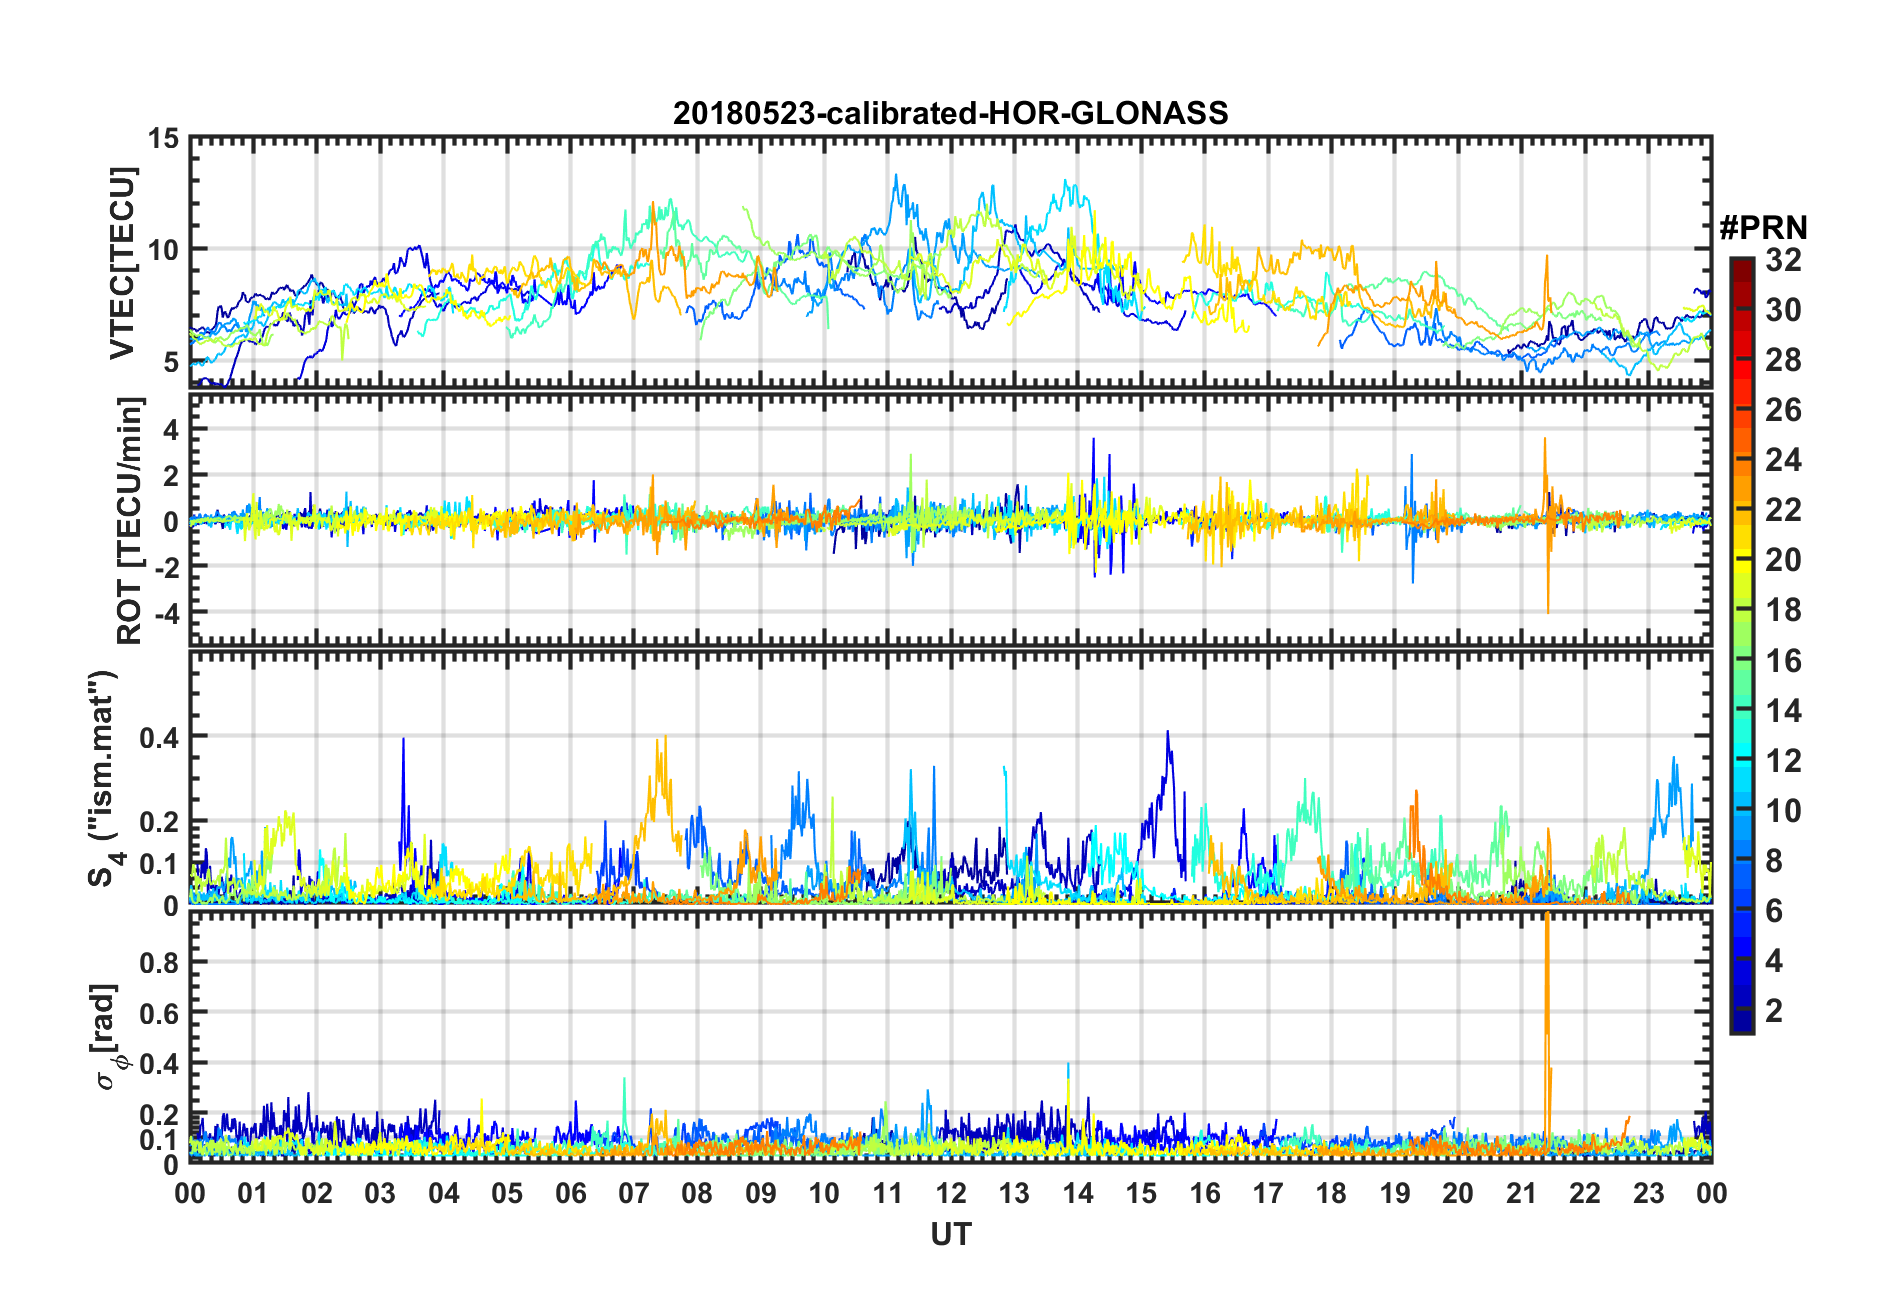The image size is (1902, 1292).
Task: Select the "VTEC[TECU]" y-axis label
Action: point(123,262)
